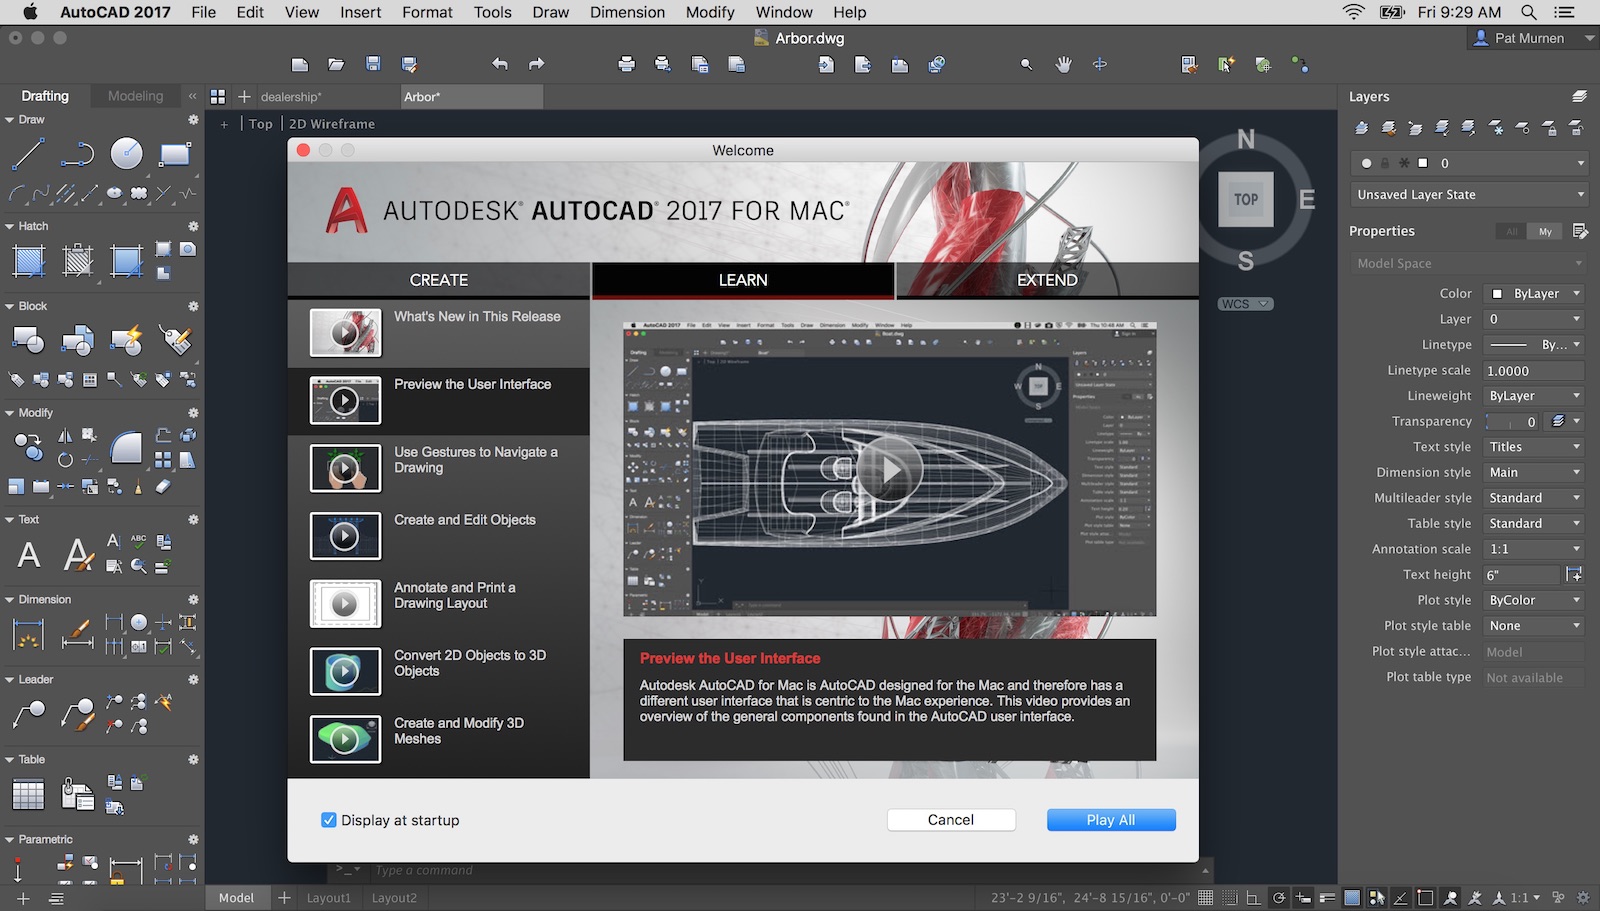Screen dimensions: 1600x911
Task: Choose the Hatch pattern tool
Action: (x=29, y=261)
